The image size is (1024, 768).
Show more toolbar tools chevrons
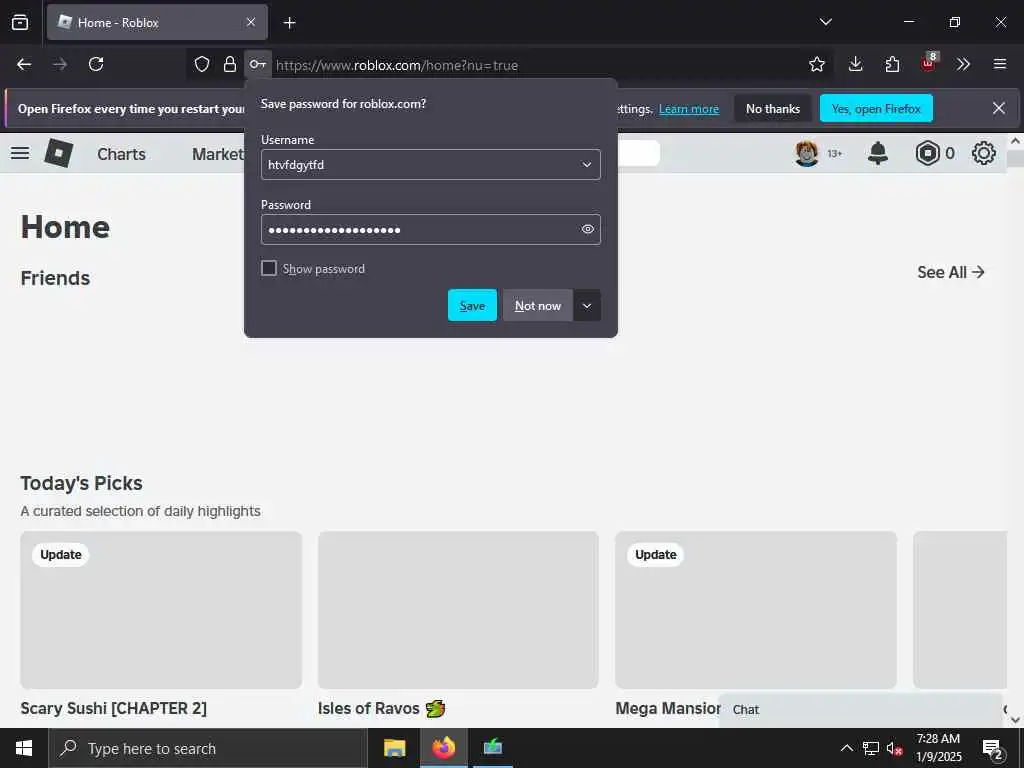coord(963,64)
